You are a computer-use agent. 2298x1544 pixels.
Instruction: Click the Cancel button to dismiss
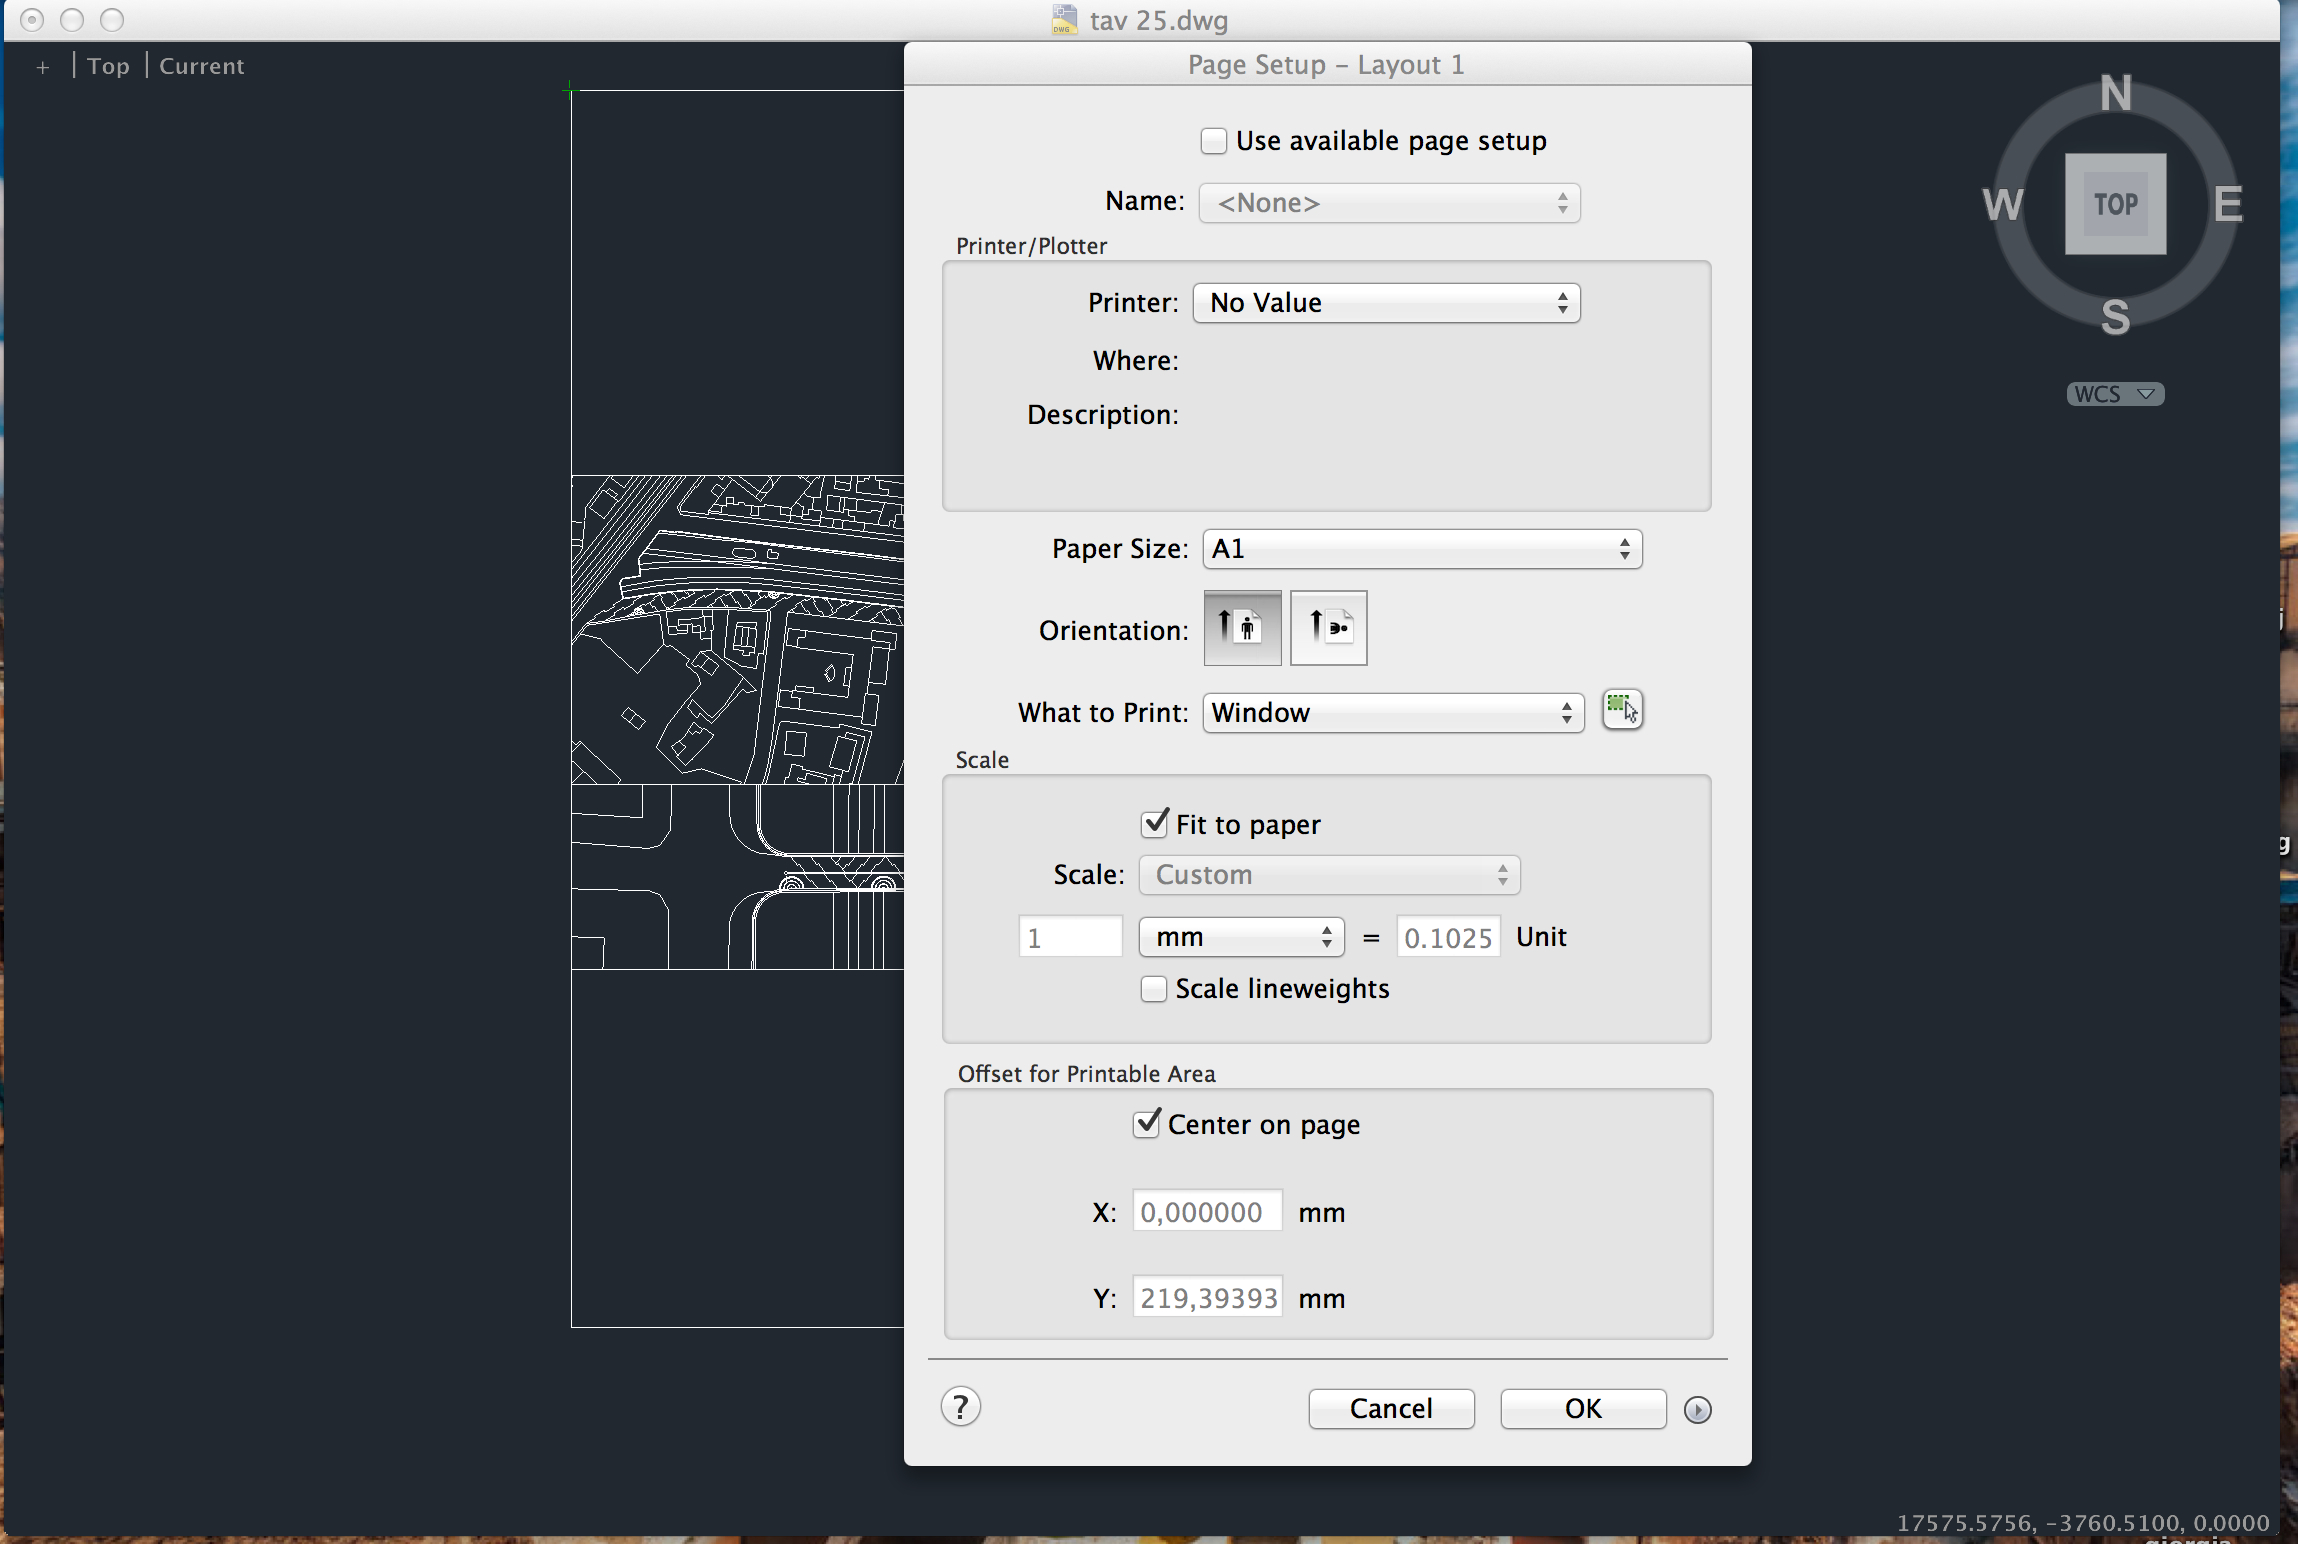click(1392, 1408)
